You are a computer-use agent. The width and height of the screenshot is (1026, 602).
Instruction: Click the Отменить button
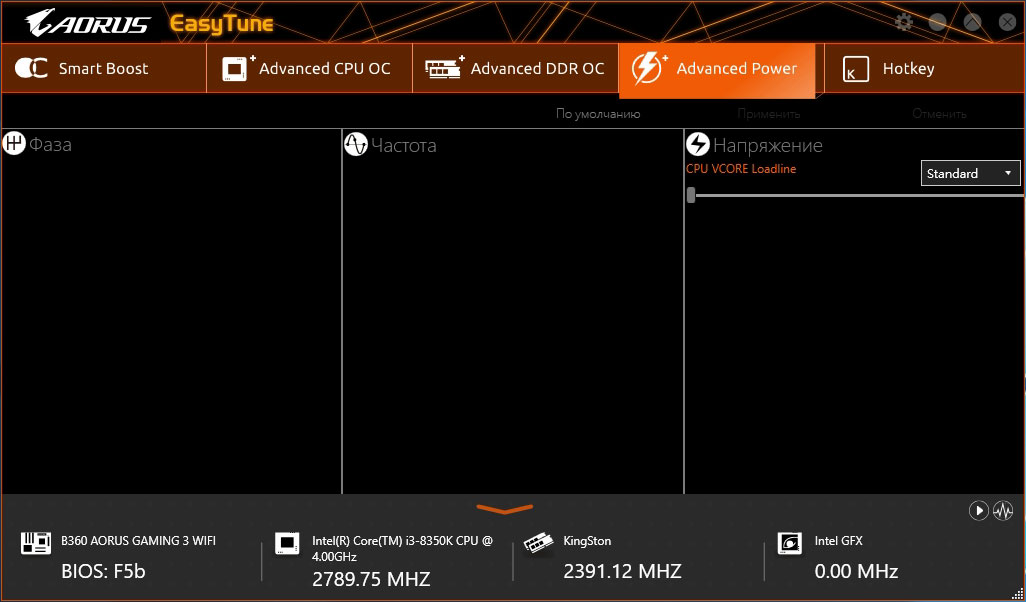[x=940, y=114]
